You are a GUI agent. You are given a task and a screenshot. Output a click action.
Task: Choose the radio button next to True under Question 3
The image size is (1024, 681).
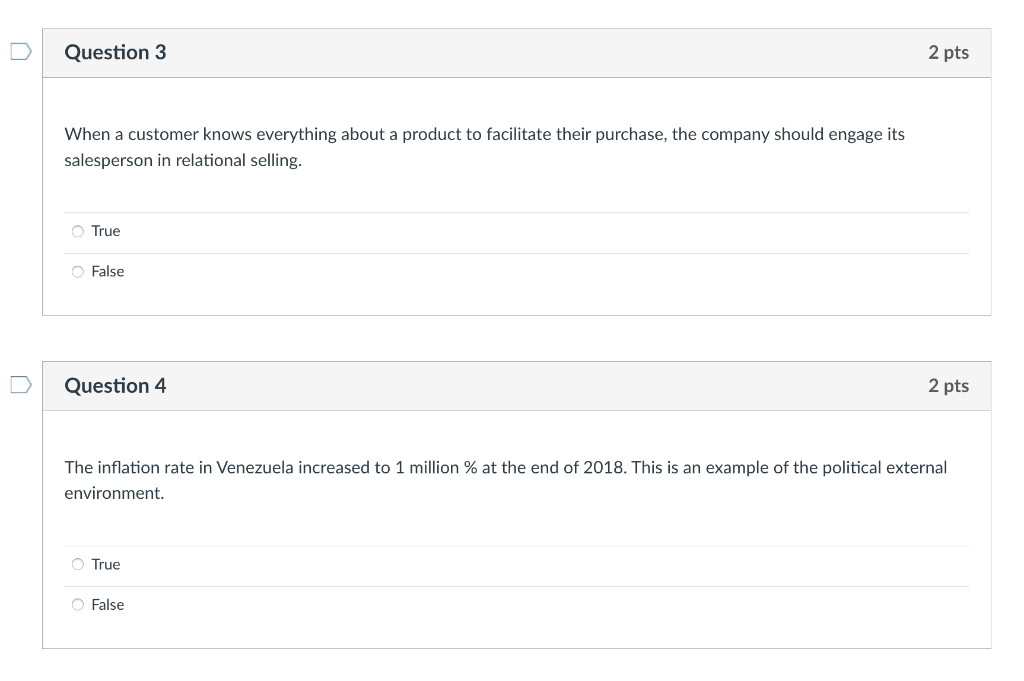[x=77, y=230]
